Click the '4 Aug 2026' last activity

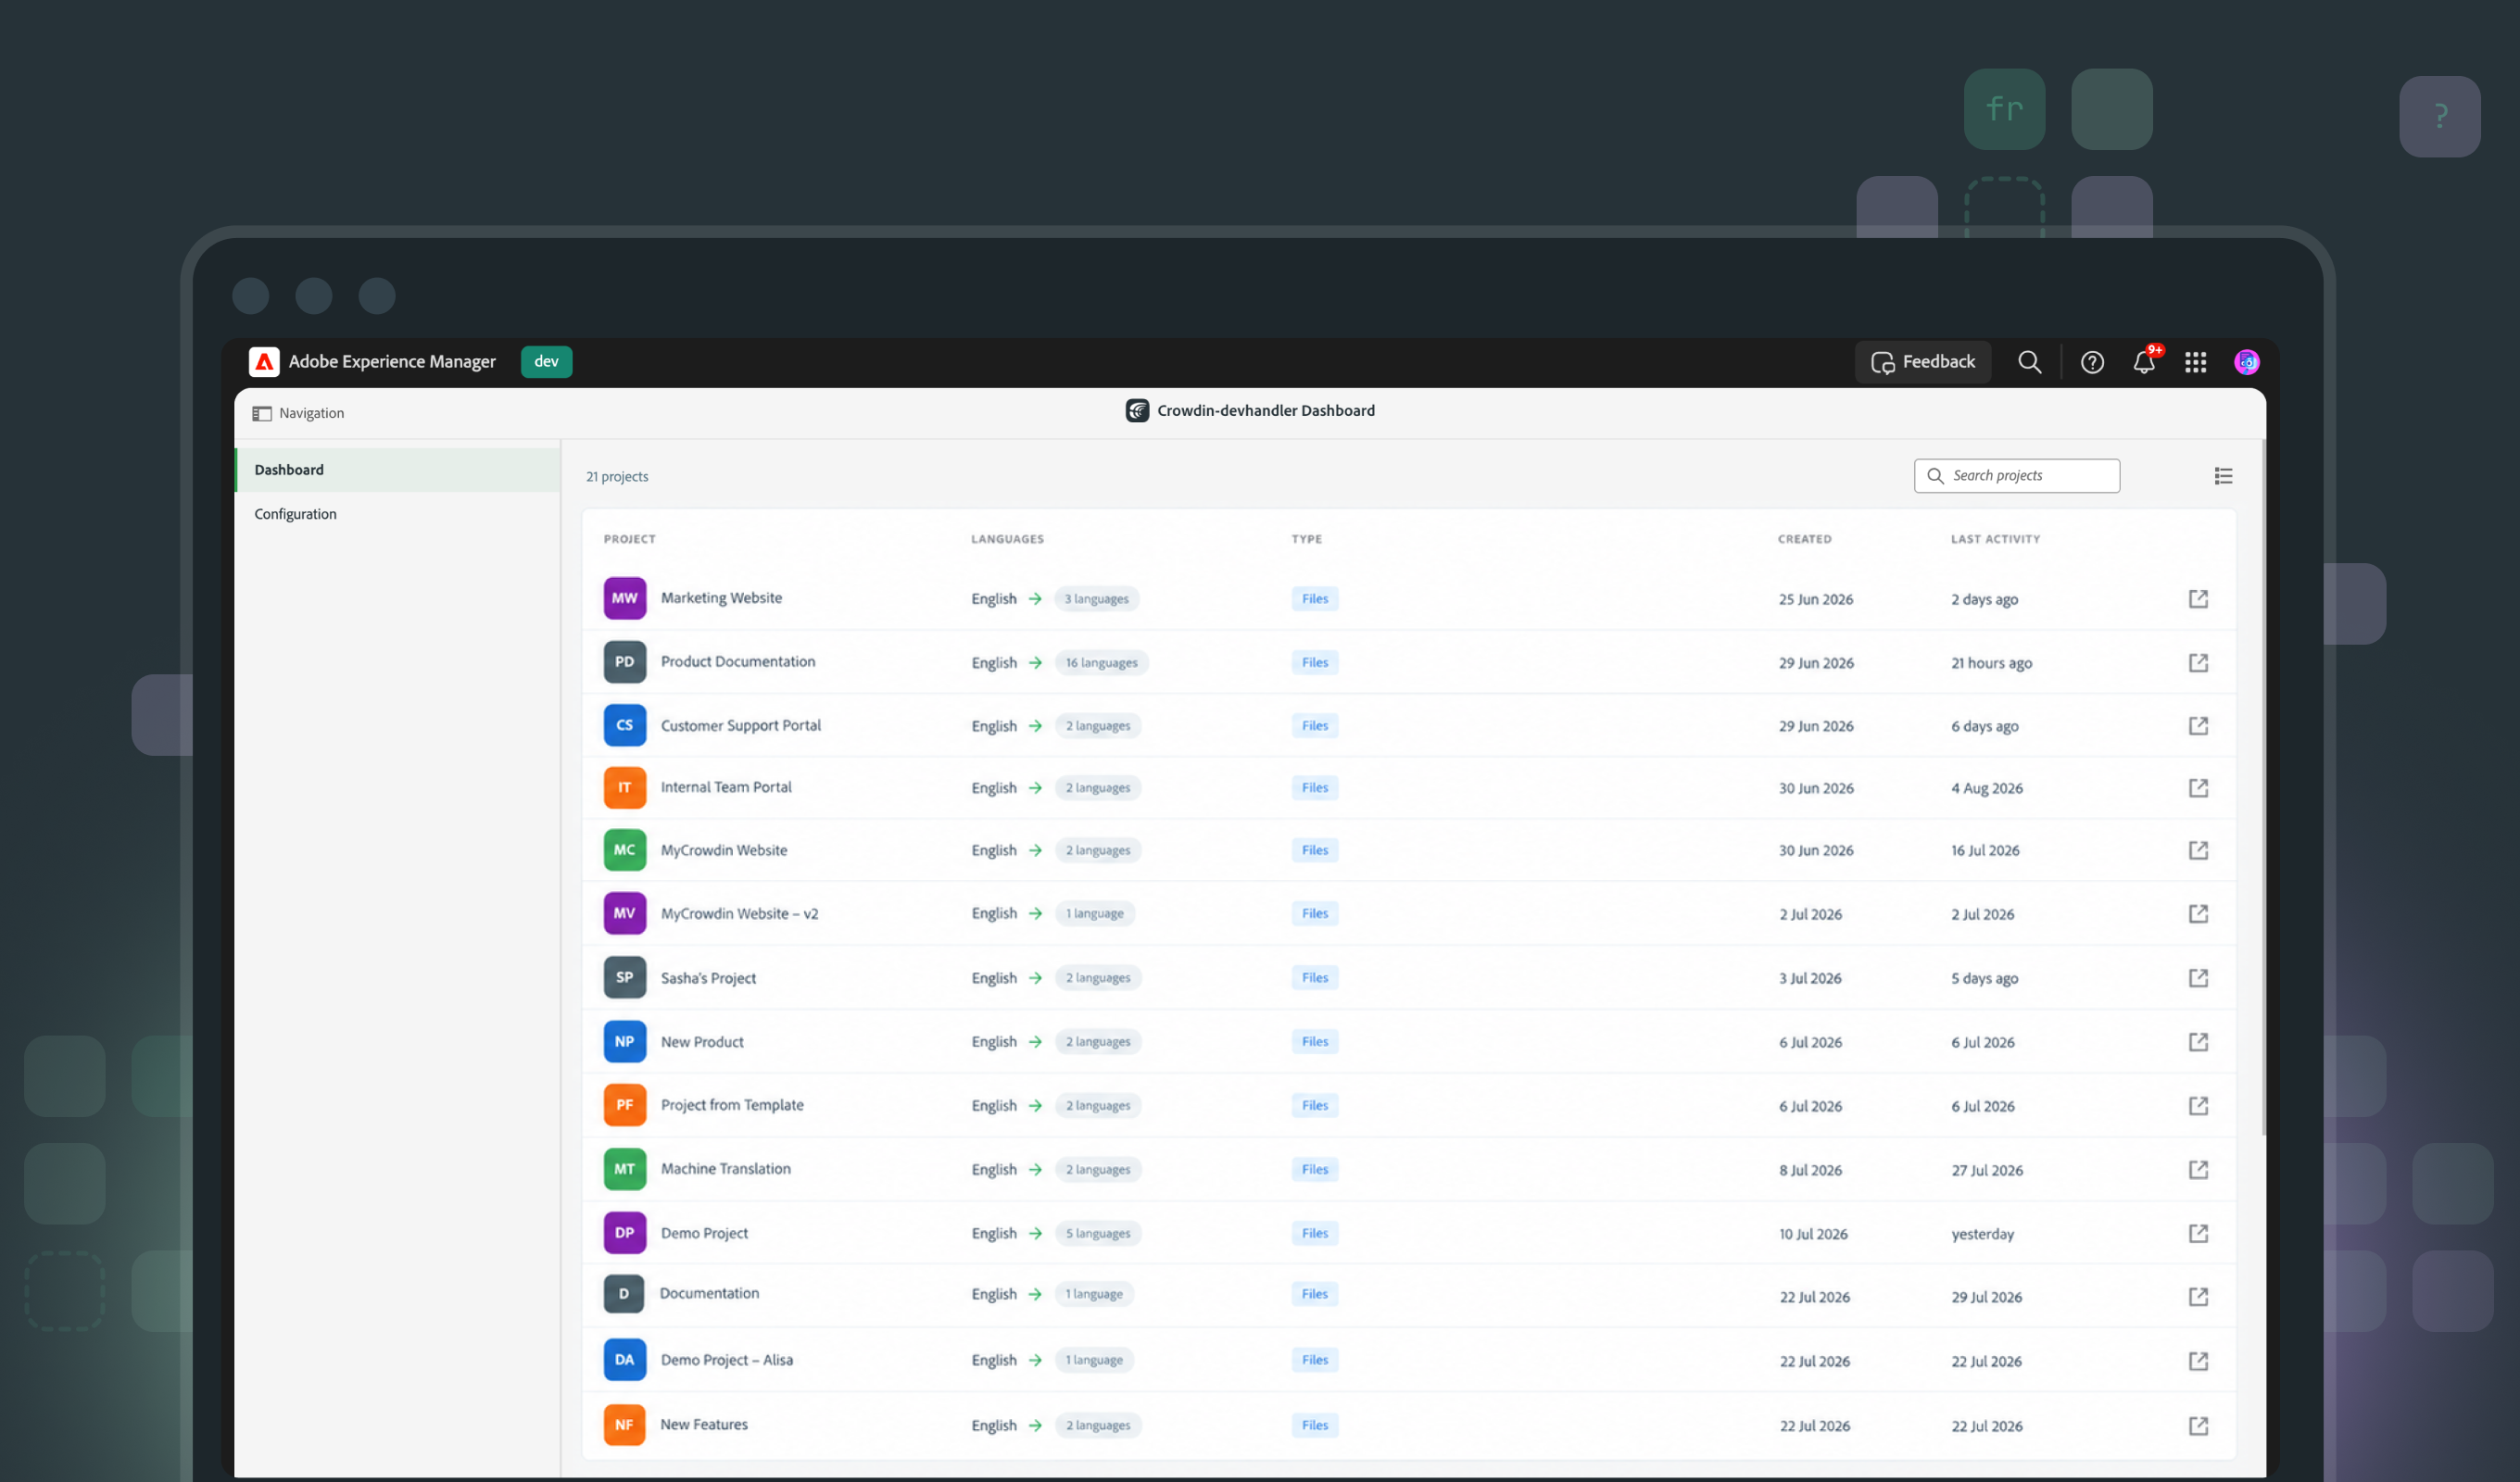[1987, 788]
